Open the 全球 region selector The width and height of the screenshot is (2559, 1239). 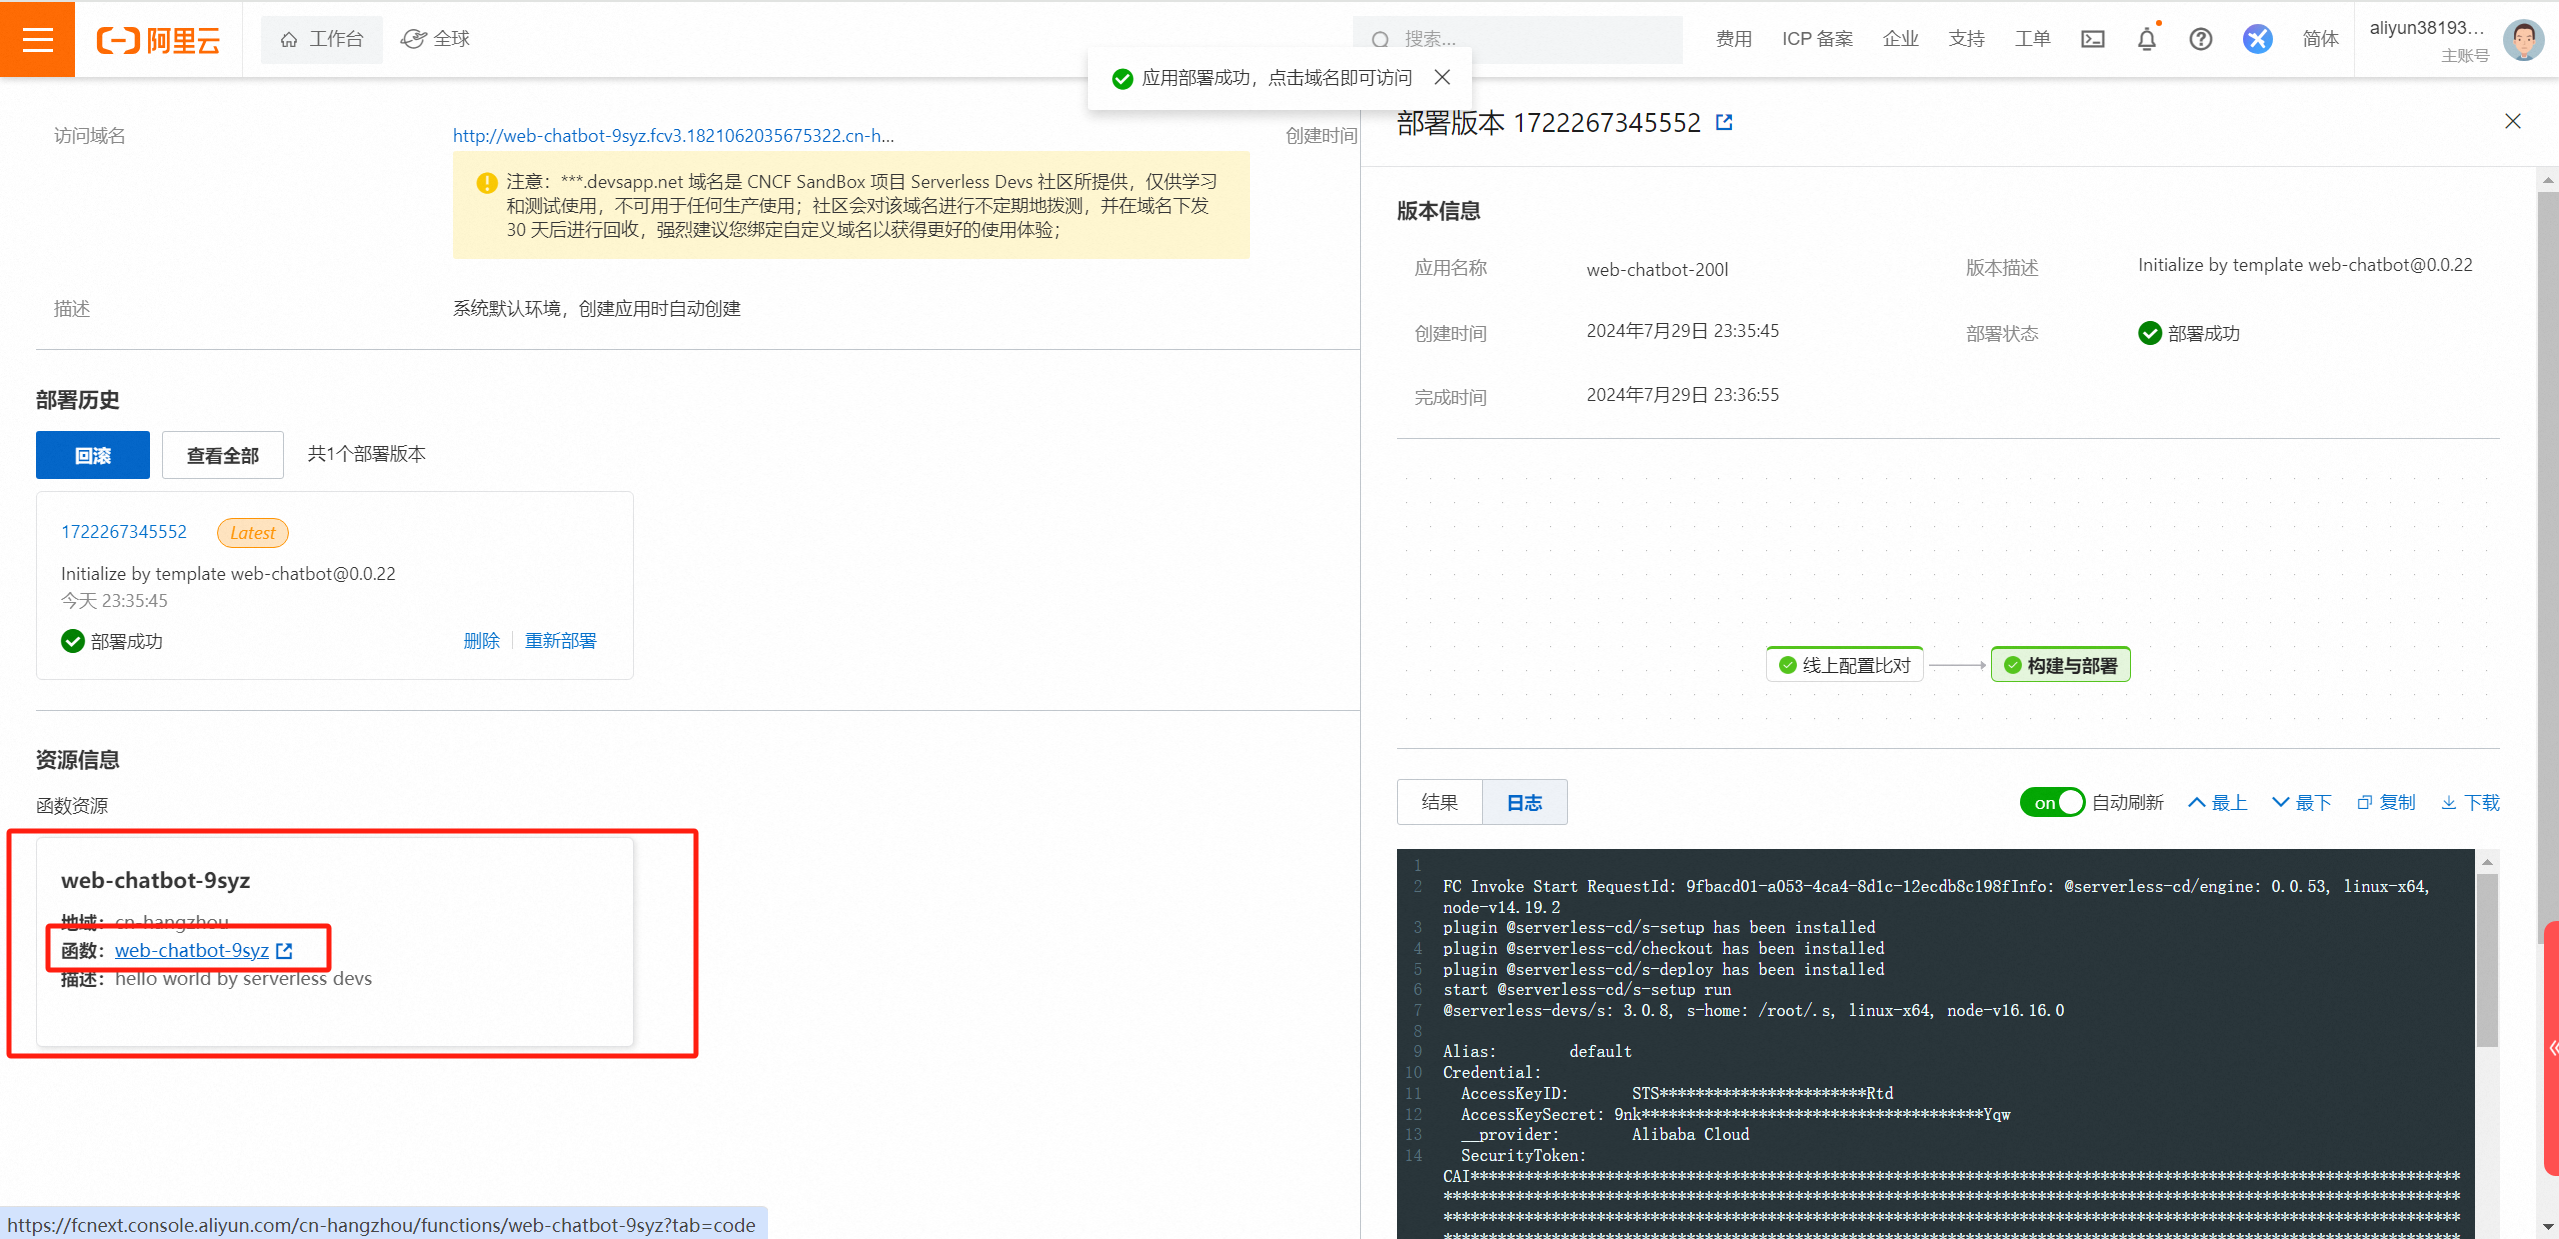pyautogui.click(x=436, y=39)
